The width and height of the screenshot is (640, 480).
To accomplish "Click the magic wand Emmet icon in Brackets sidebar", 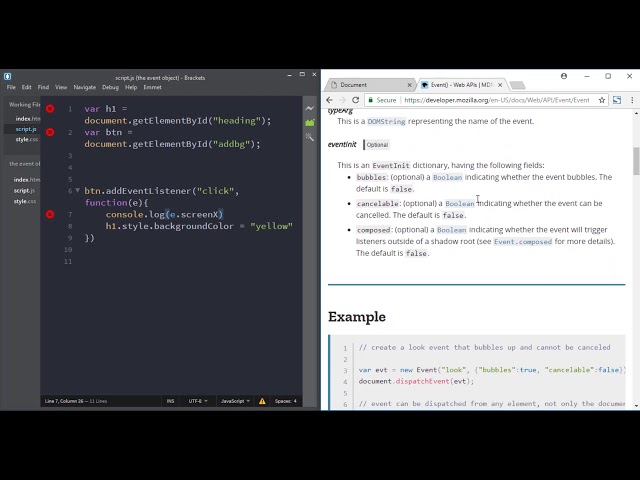I will 310,137.
